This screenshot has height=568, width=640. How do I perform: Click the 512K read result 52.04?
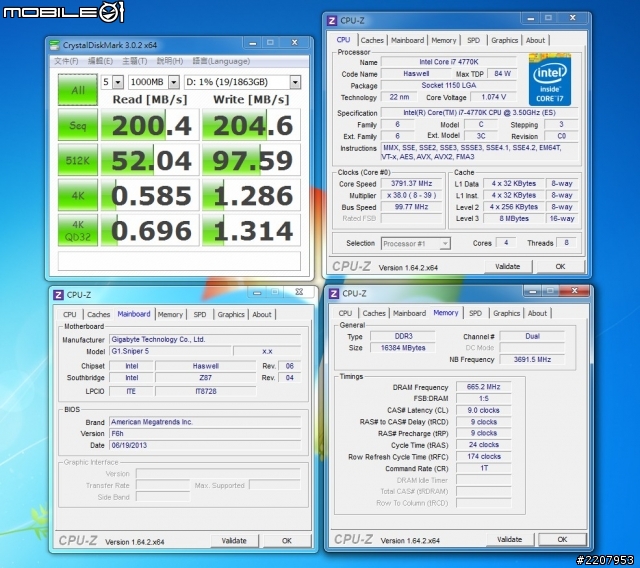pyautogui.click(x=150, y=160)
